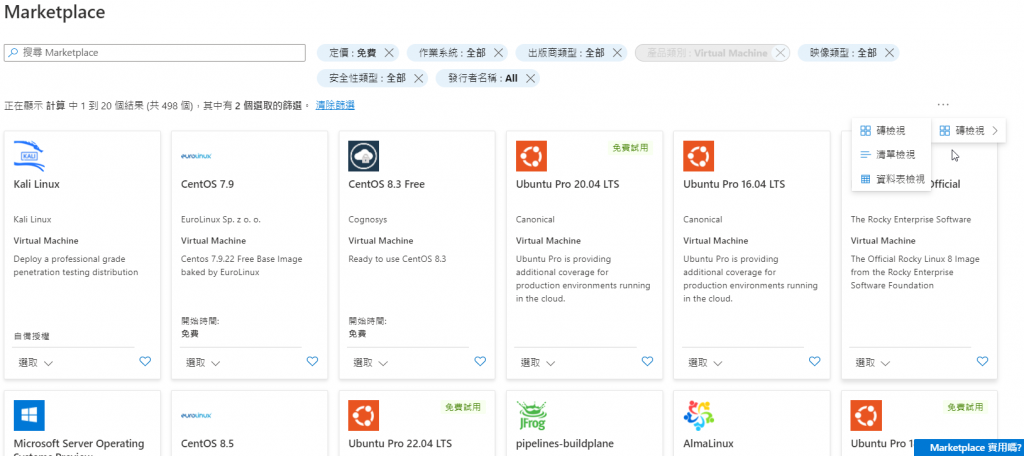The image size is (1024, 456).
Task: Click the JFrog logo on pipelines-buildplane card
Action: 531,415
